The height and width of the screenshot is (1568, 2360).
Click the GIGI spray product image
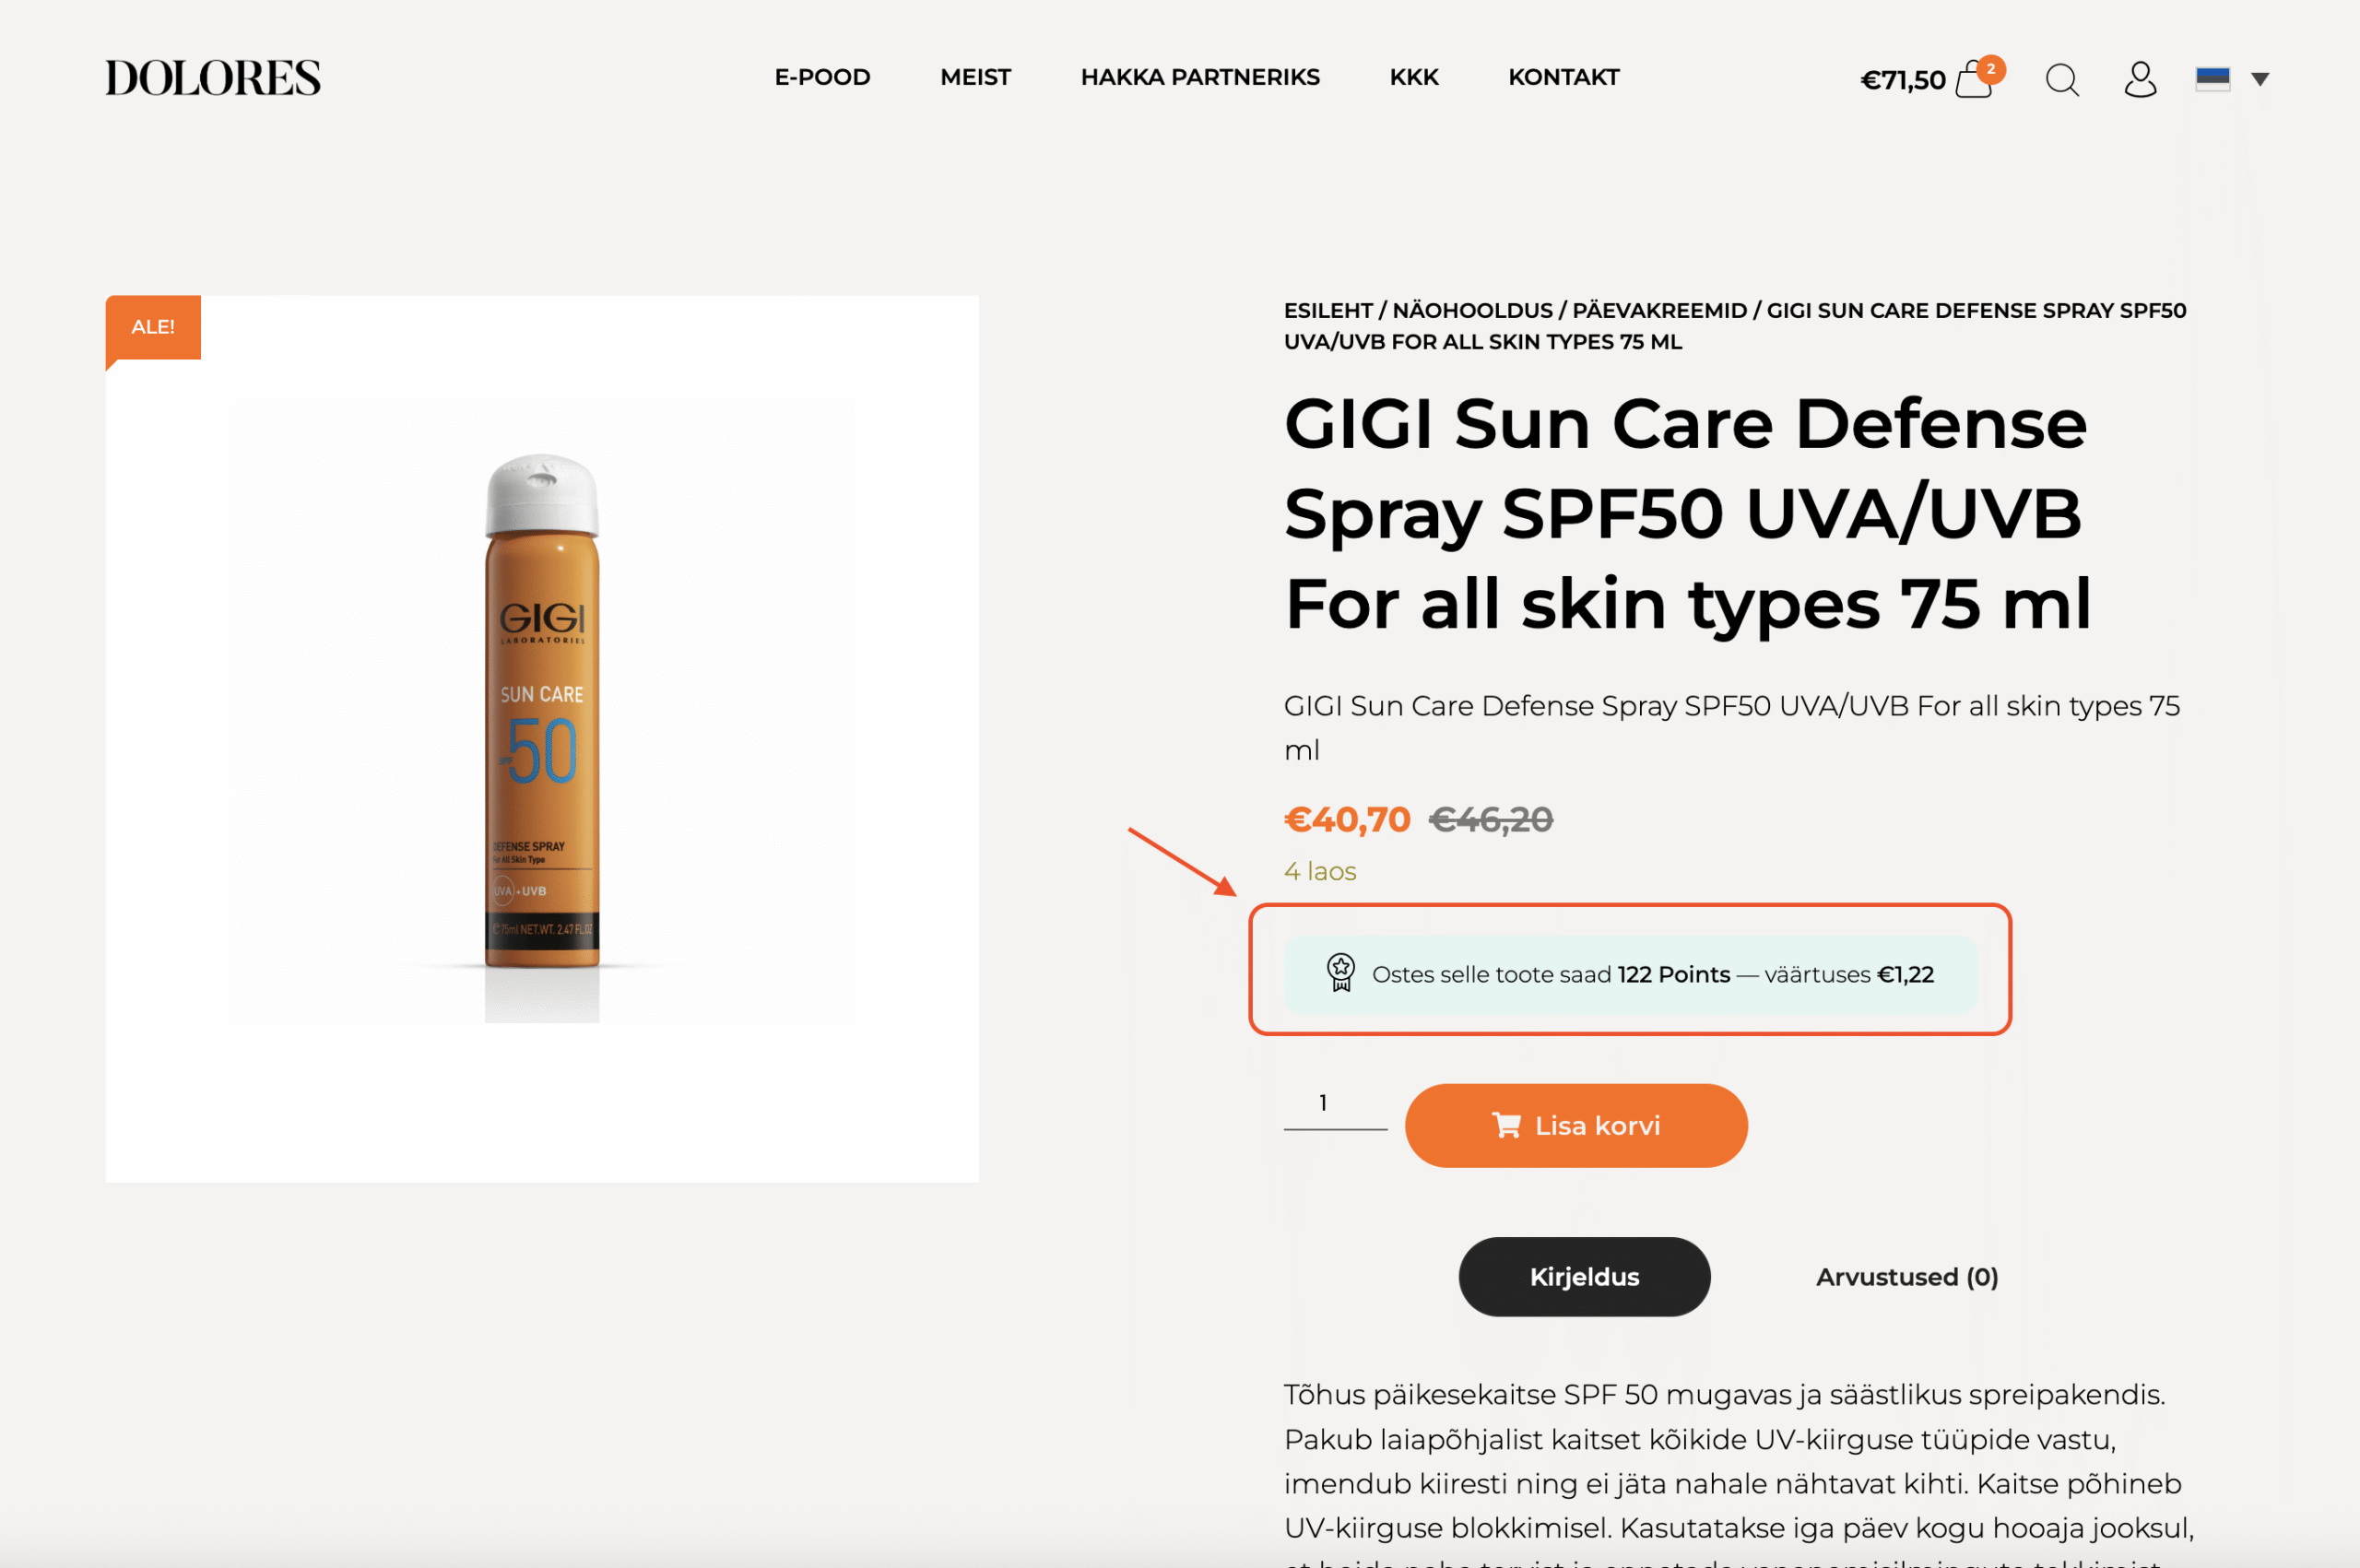click(542, 738)
